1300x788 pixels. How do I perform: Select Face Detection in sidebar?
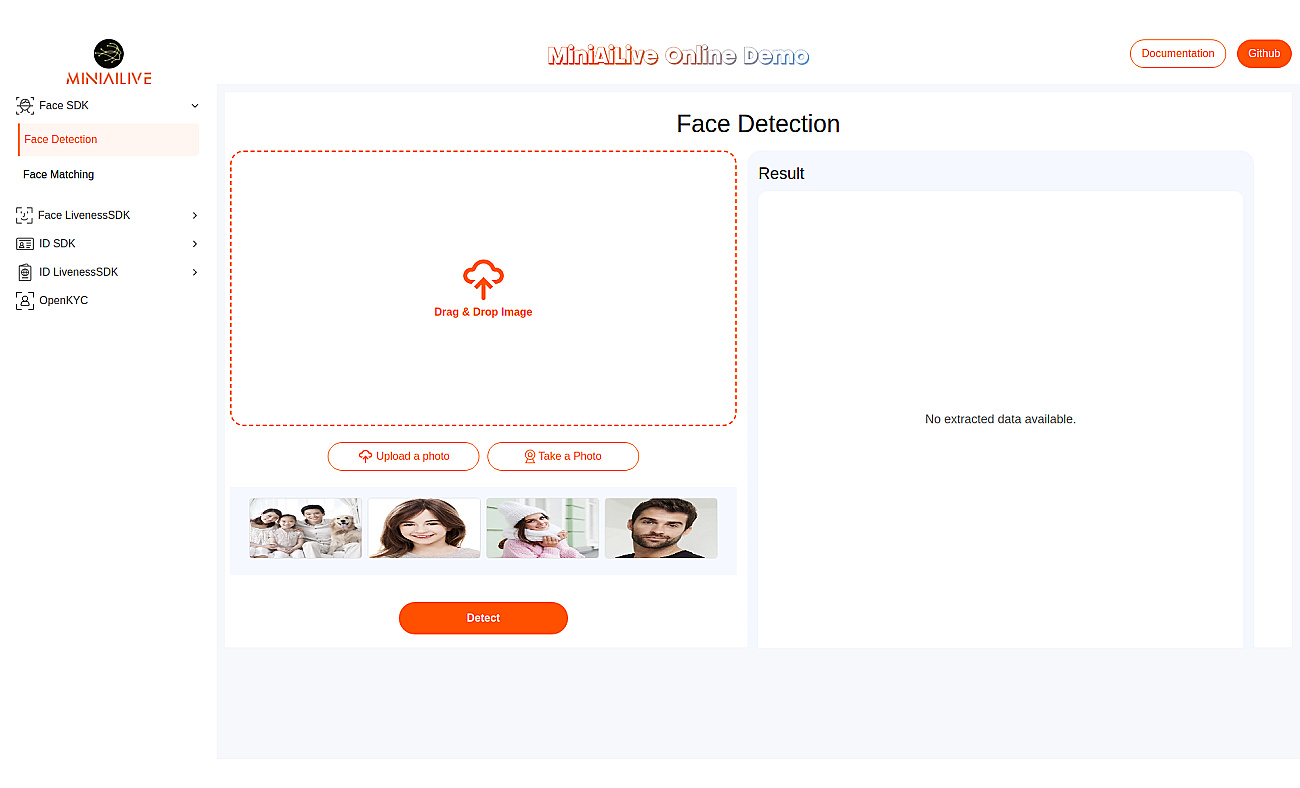tap(108, 140)
